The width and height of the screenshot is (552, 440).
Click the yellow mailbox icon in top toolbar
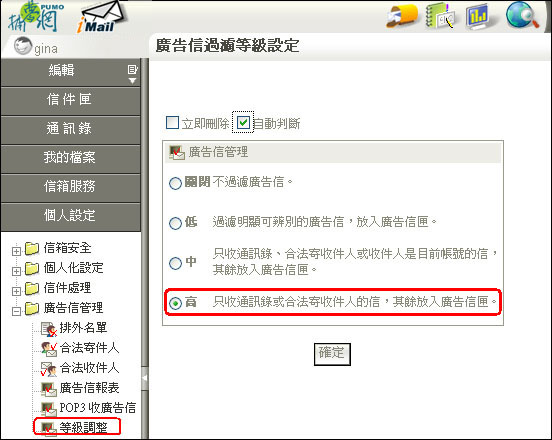click(x=402, y=16)
